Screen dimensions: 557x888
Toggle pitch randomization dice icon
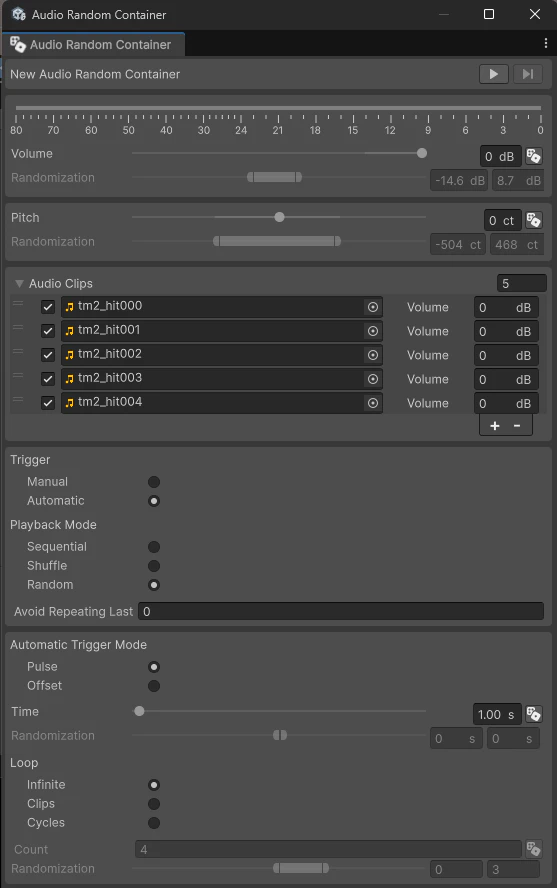[x=533, y=220]
